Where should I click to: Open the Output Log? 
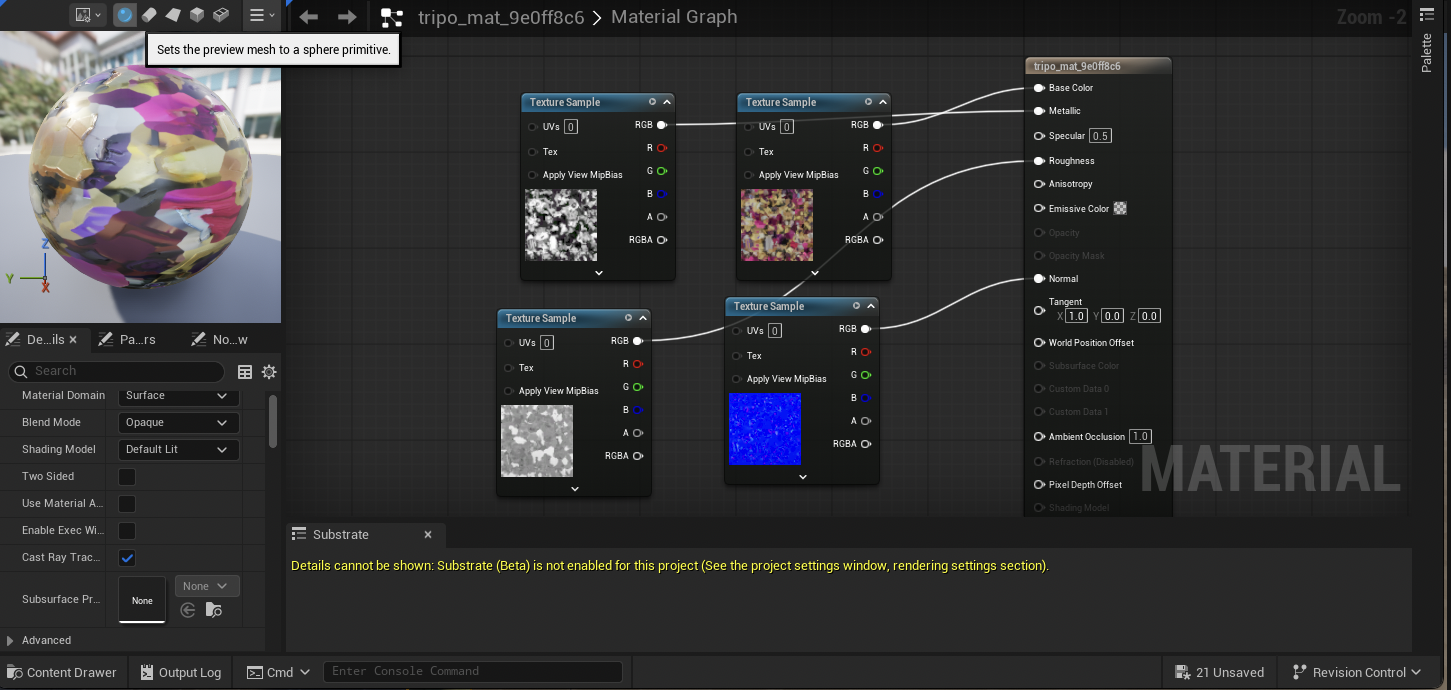[x=181, y=672]
